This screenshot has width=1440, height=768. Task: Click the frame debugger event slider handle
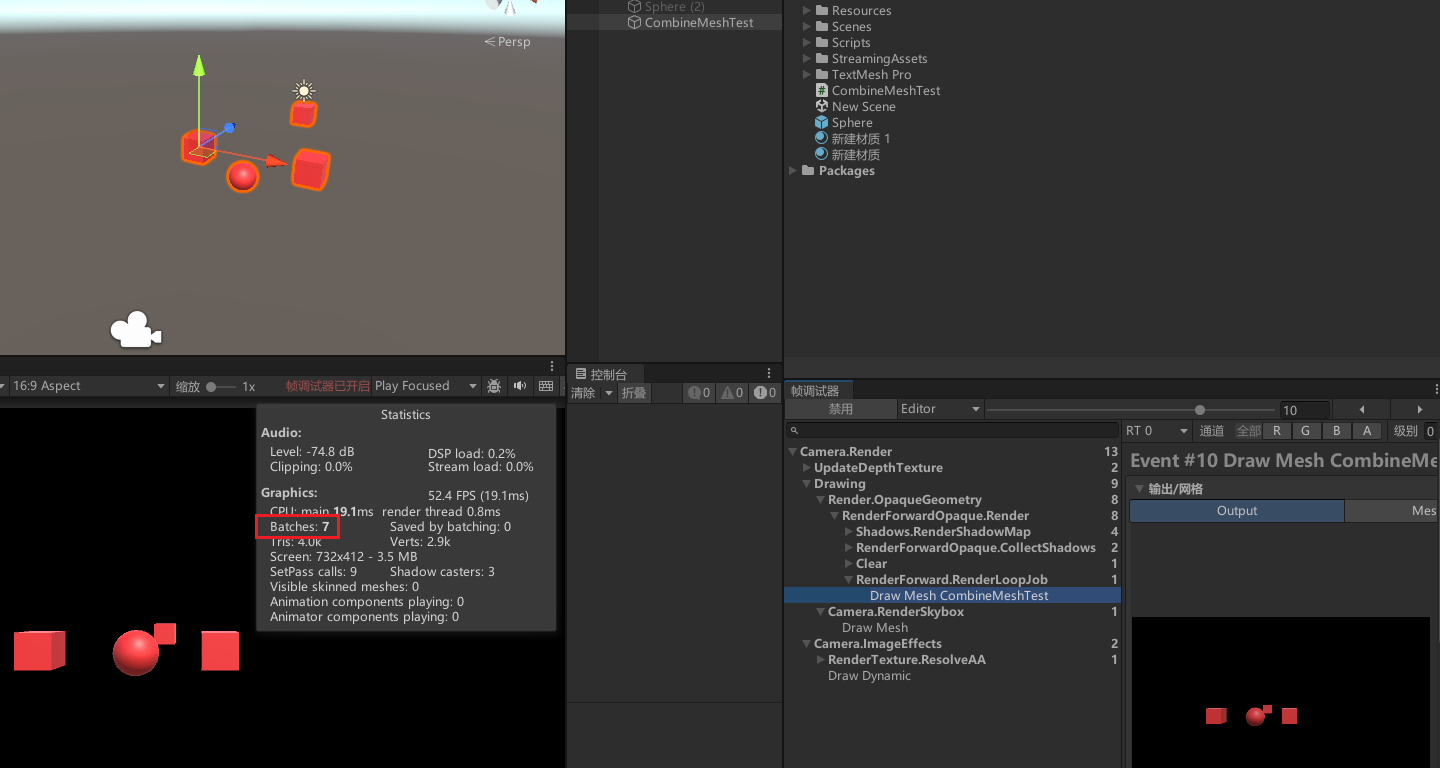(x=1200, y=410)
